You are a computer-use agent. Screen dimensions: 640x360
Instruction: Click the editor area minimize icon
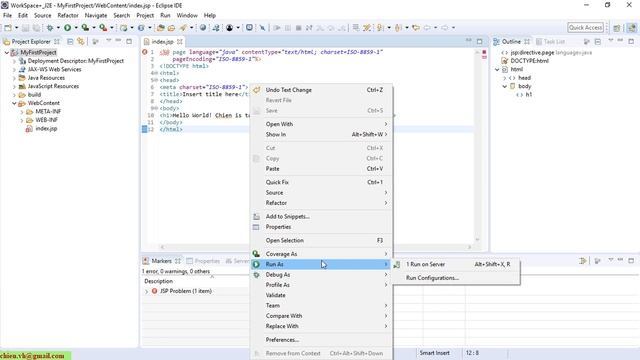(469, 40)
